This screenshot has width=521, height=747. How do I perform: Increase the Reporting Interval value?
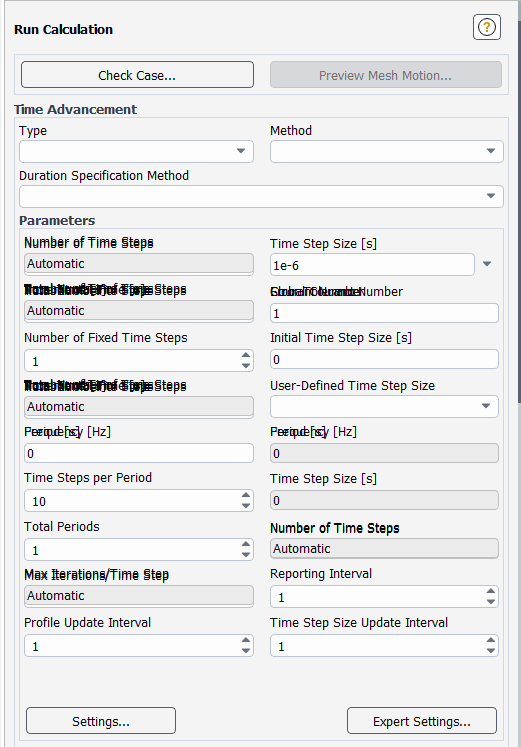(491, 592)
